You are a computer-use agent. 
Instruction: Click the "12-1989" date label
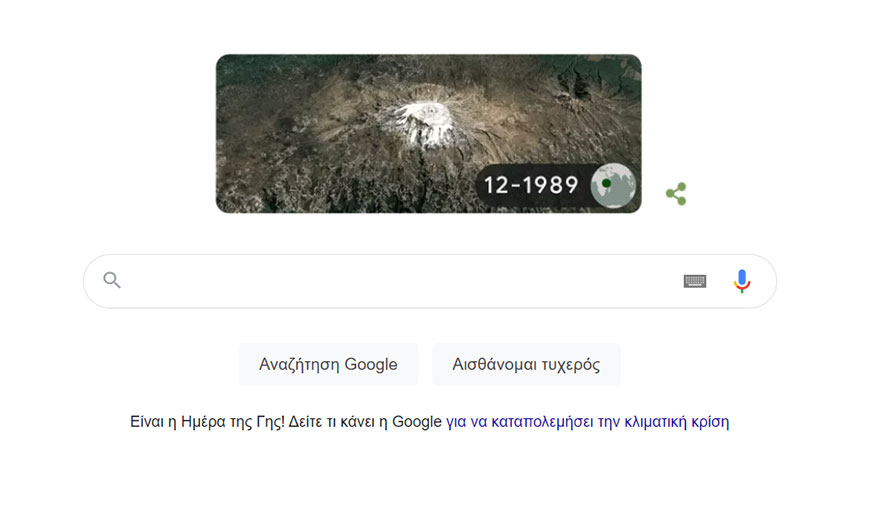(x=531, y=185)
